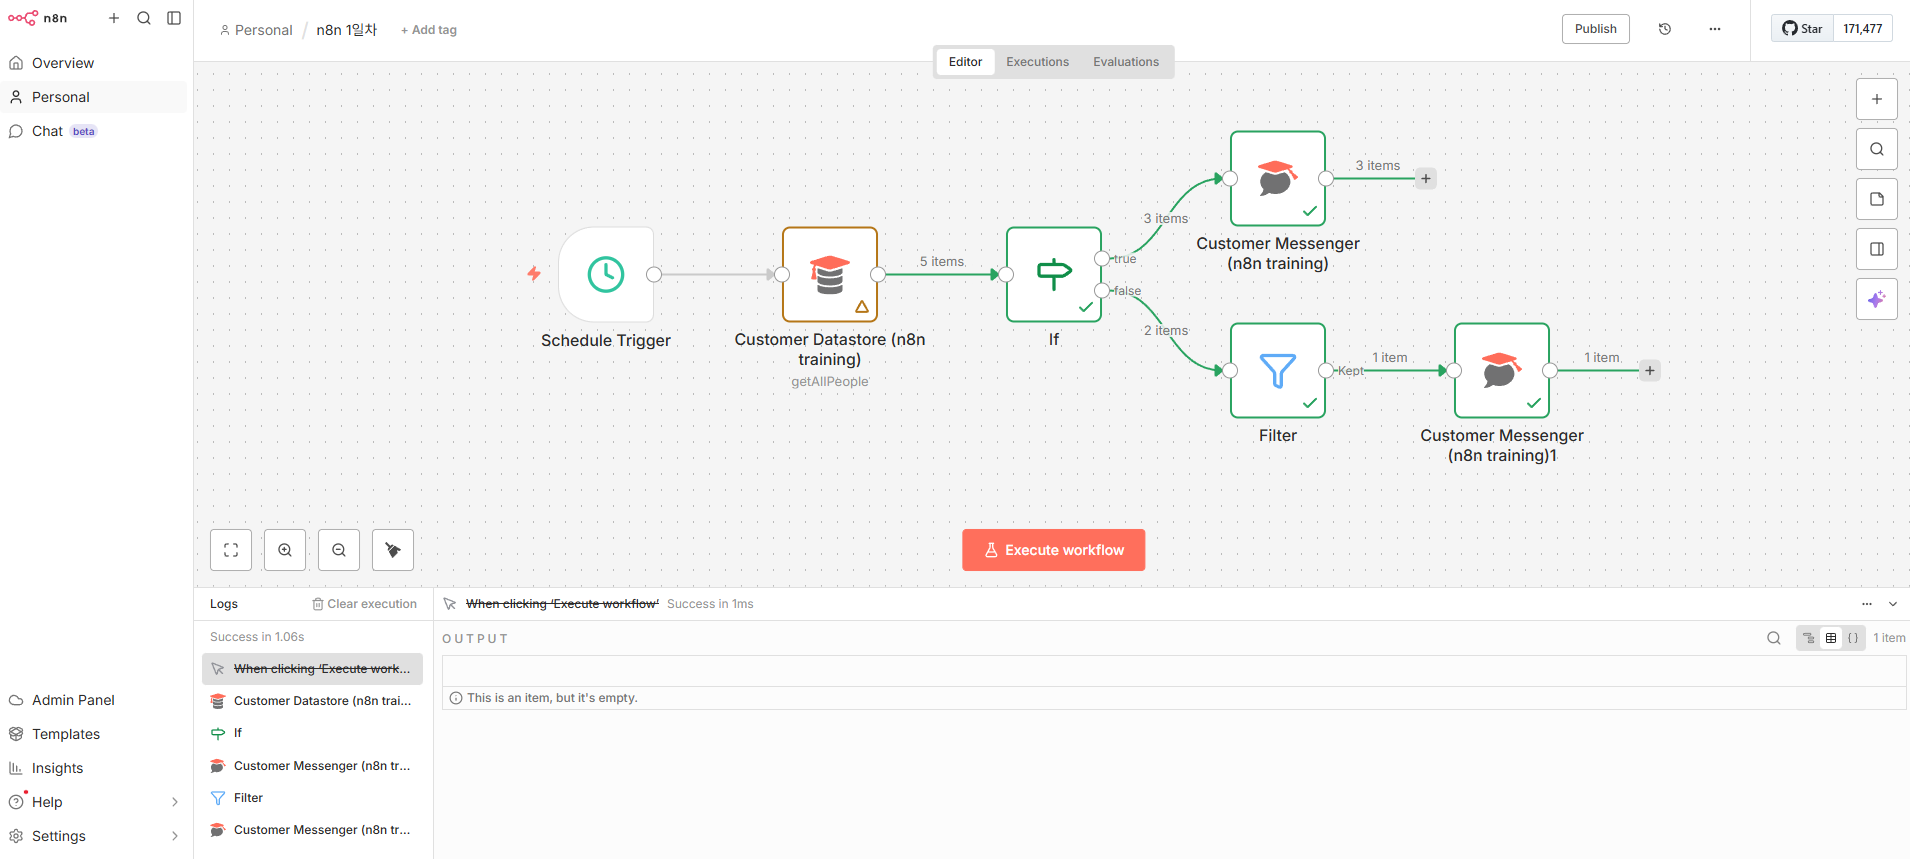Open canvas node search magnifier button

click(x=1877, y=149)
